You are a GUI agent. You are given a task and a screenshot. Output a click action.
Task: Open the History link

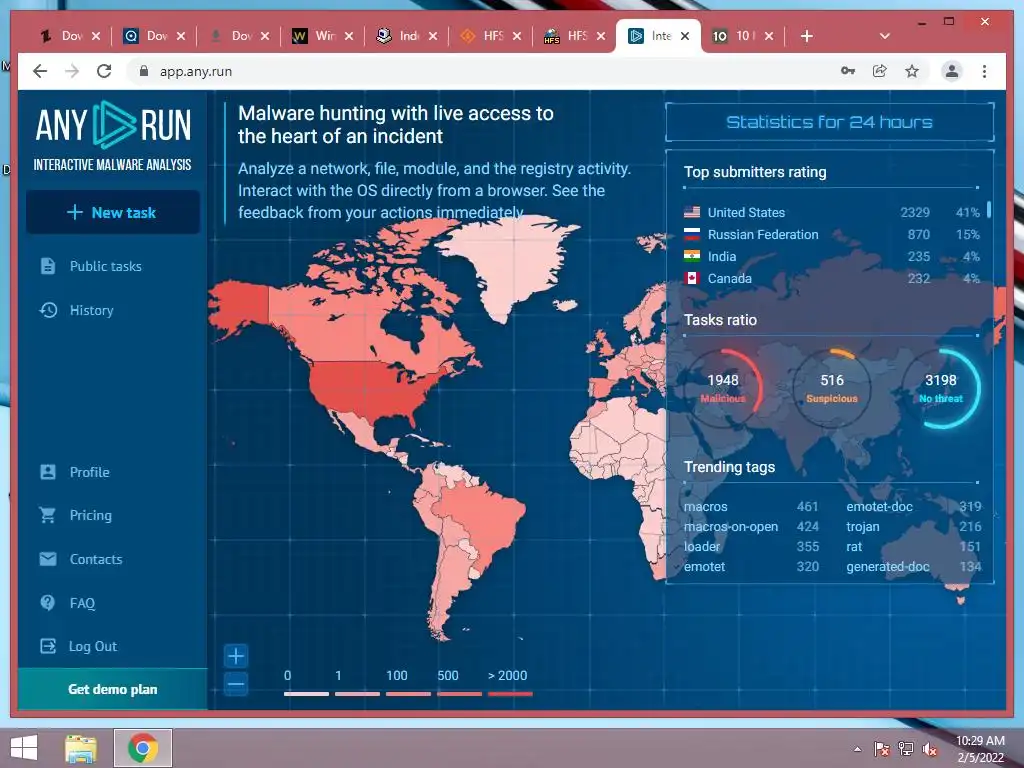coord(91,310)
